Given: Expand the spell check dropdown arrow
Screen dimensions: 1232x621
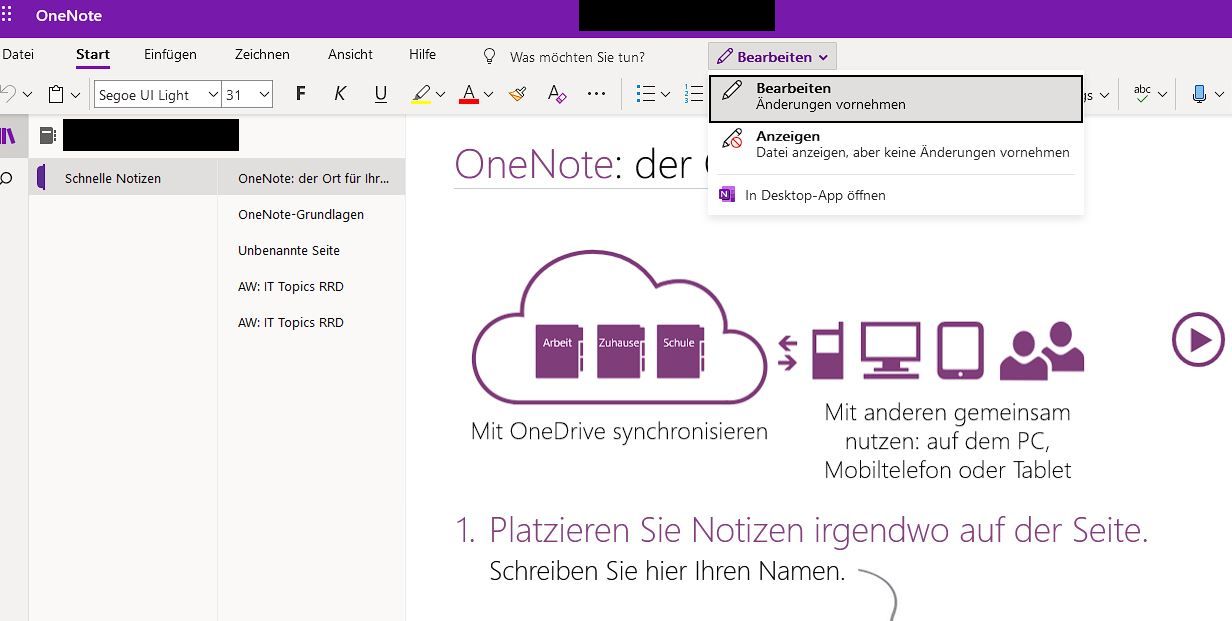Looking at the screenshot, I should tap(1162, 95).
